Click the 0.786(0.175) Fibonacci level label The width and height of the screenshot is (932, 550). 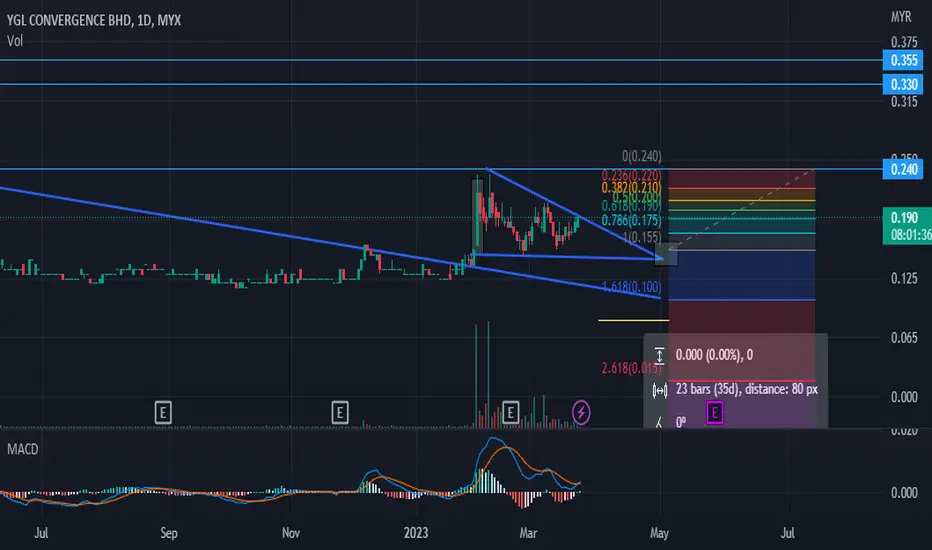tap(631, 221)
